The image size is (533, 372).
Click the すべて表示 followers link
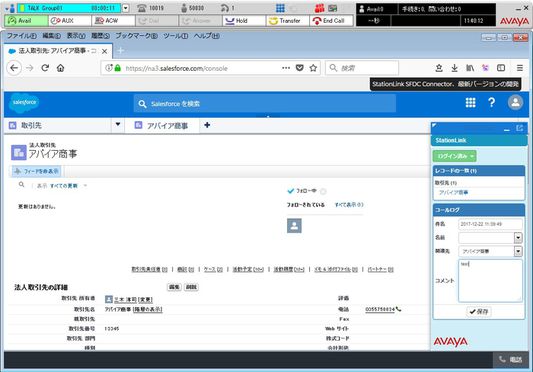349,205
